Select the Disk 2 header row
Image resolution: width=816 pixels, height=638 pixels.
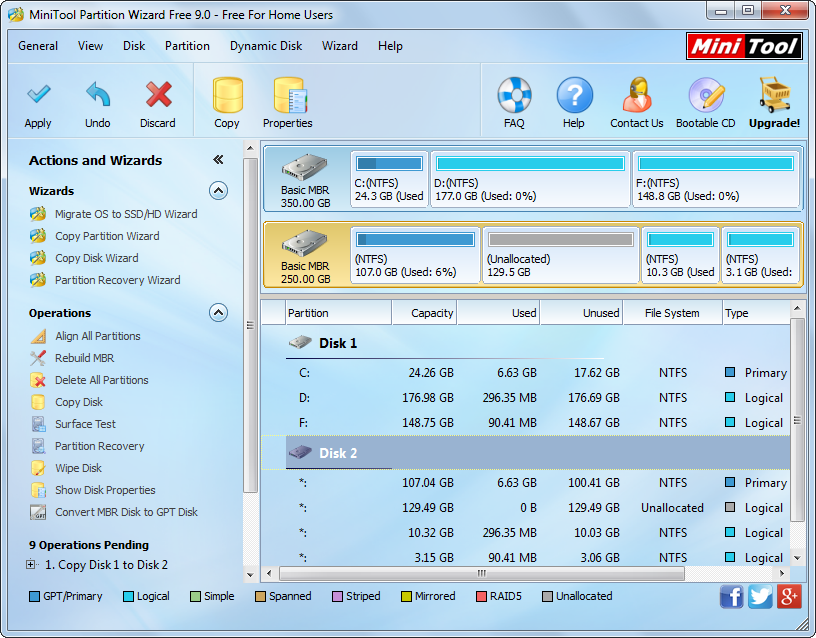(x=526, y=453)
